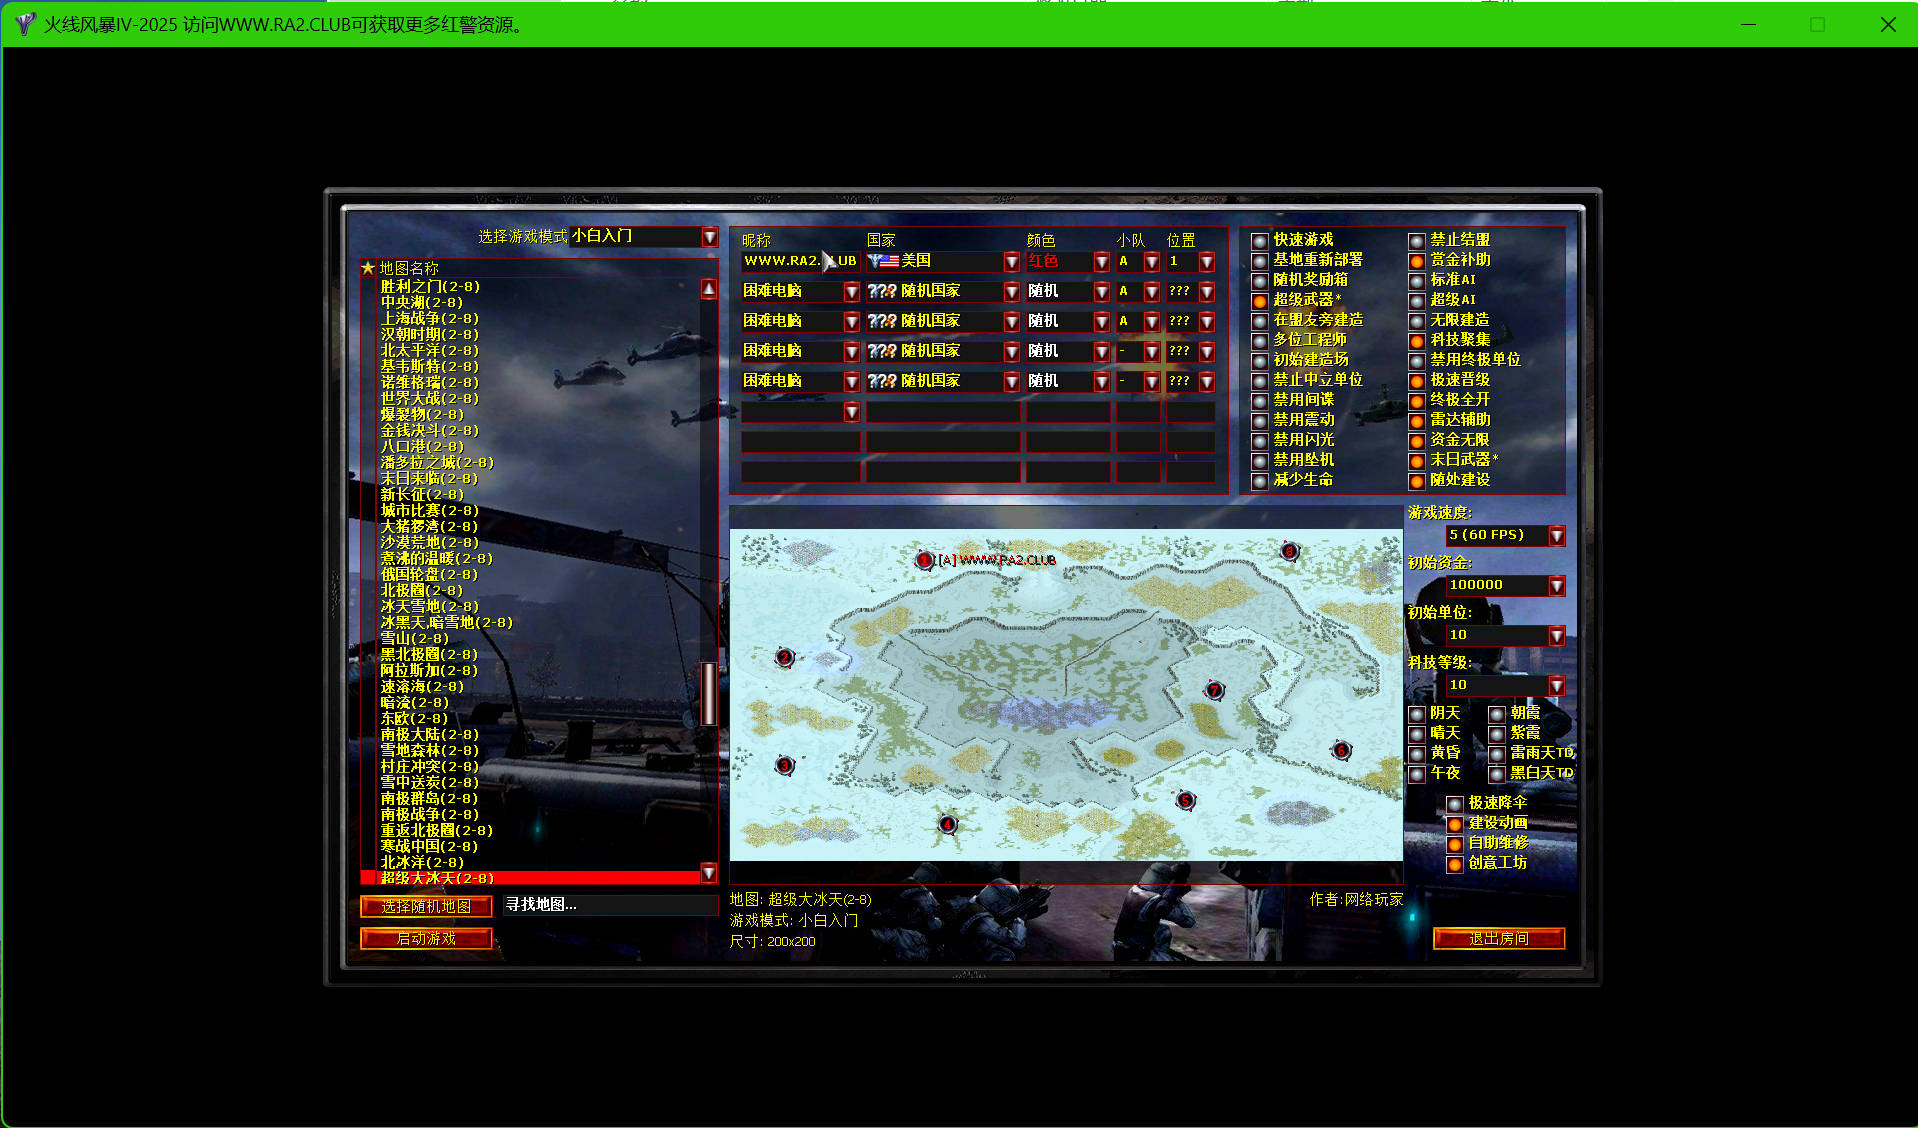Toggle the 超级AI checkbox

[1417, 301]
